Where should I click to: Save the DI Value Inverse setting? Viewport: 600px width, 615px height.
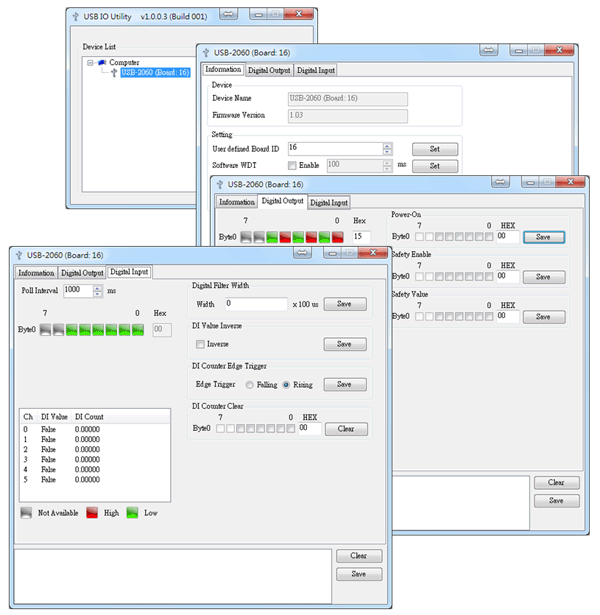345,344
